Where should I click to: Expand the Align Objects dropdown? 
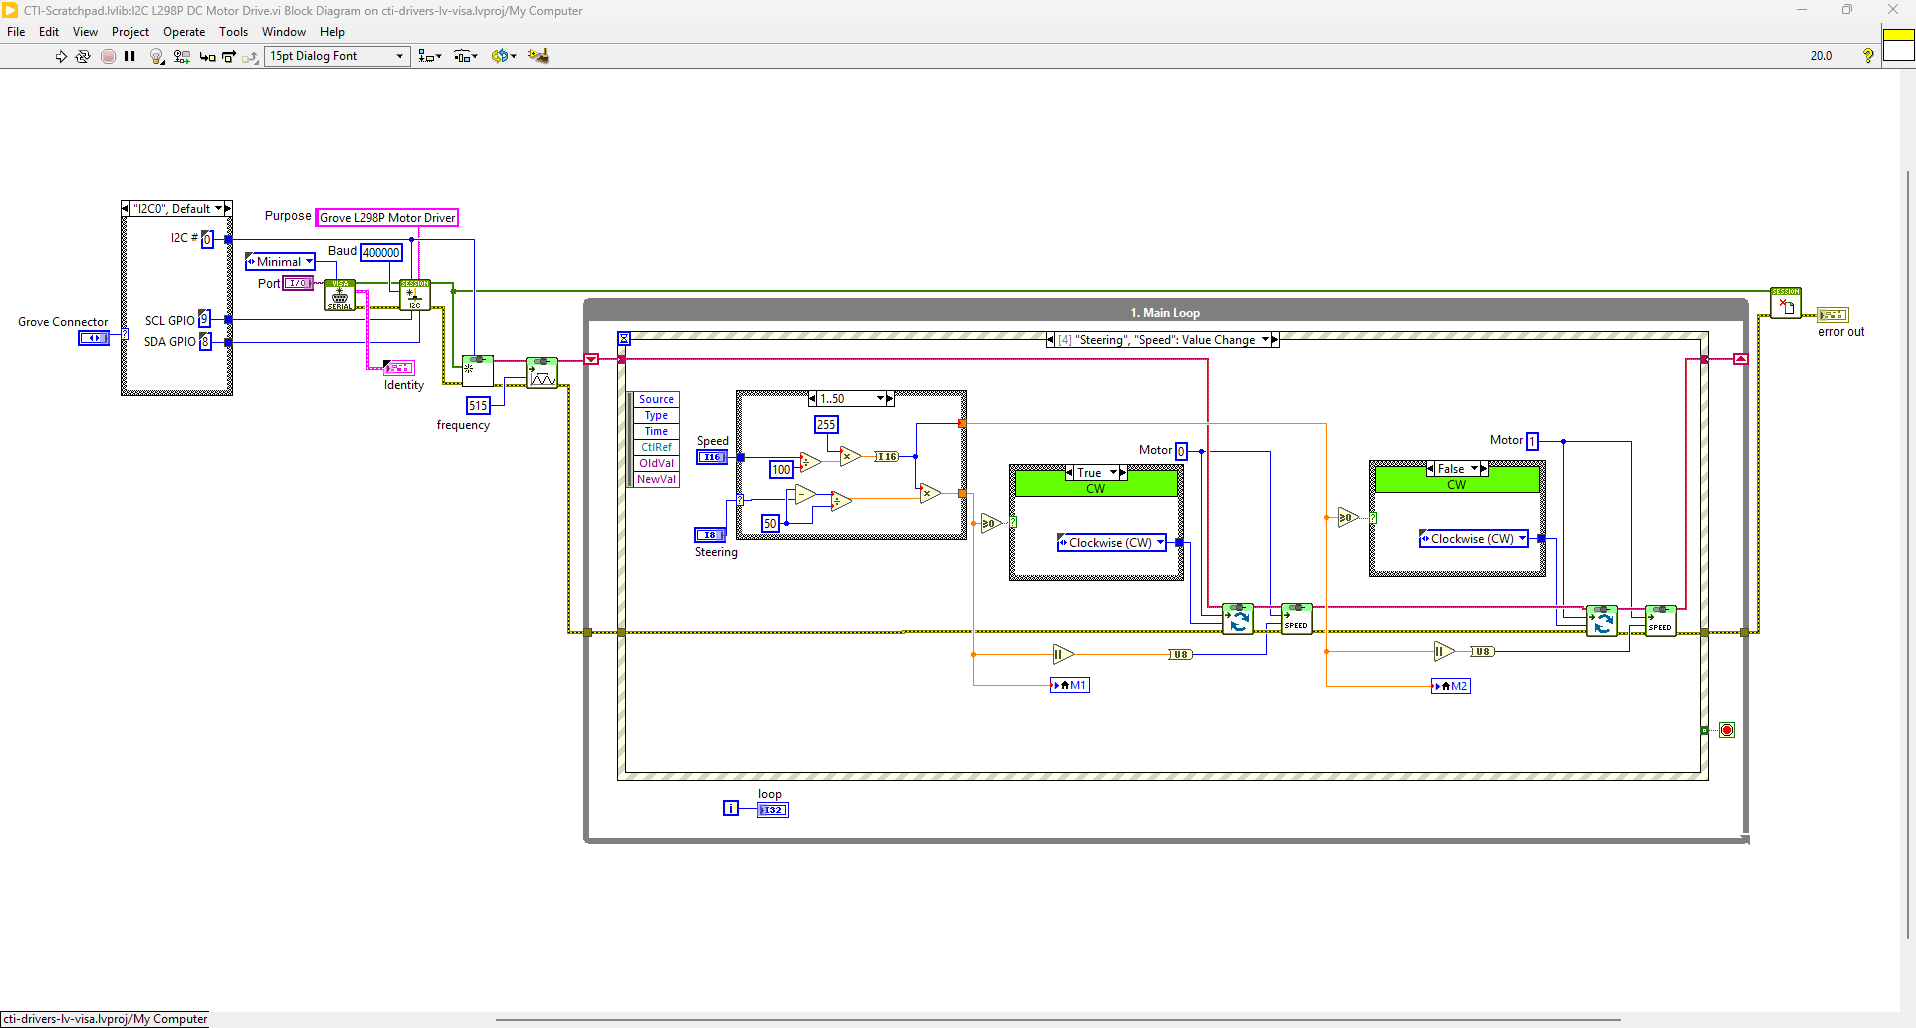pyautogui.click(x=430, y=56)
